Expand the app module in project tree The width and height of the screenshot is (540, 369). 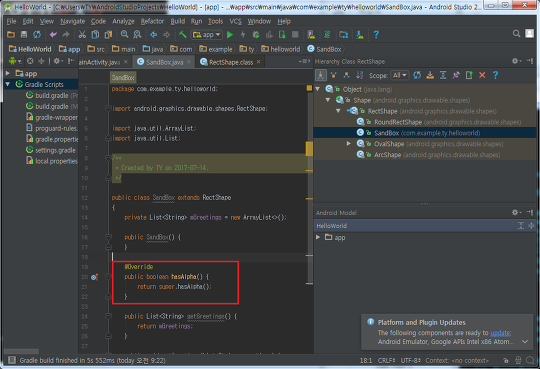pos(8,73)
